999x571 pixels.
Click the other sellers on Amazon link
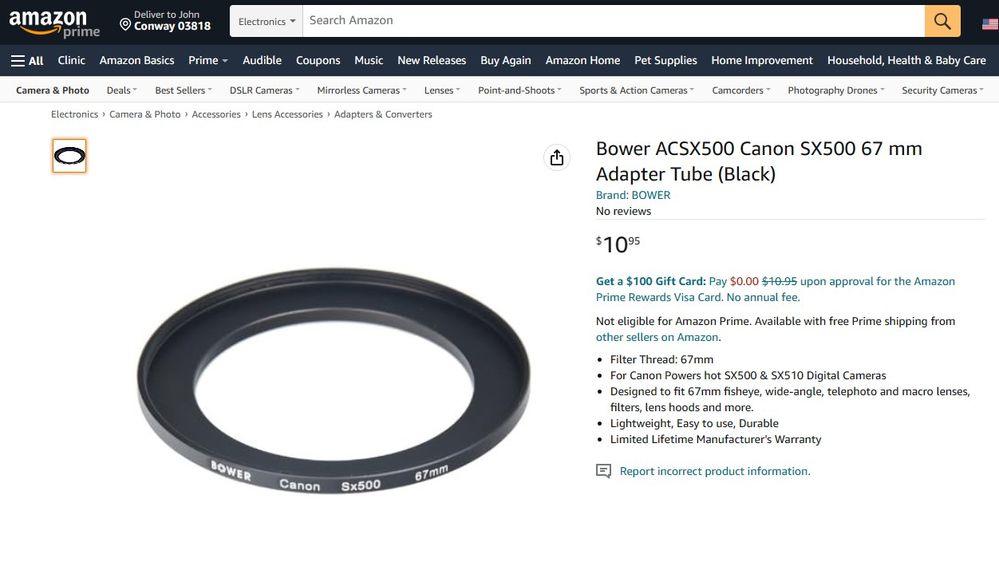coord(657,337)
